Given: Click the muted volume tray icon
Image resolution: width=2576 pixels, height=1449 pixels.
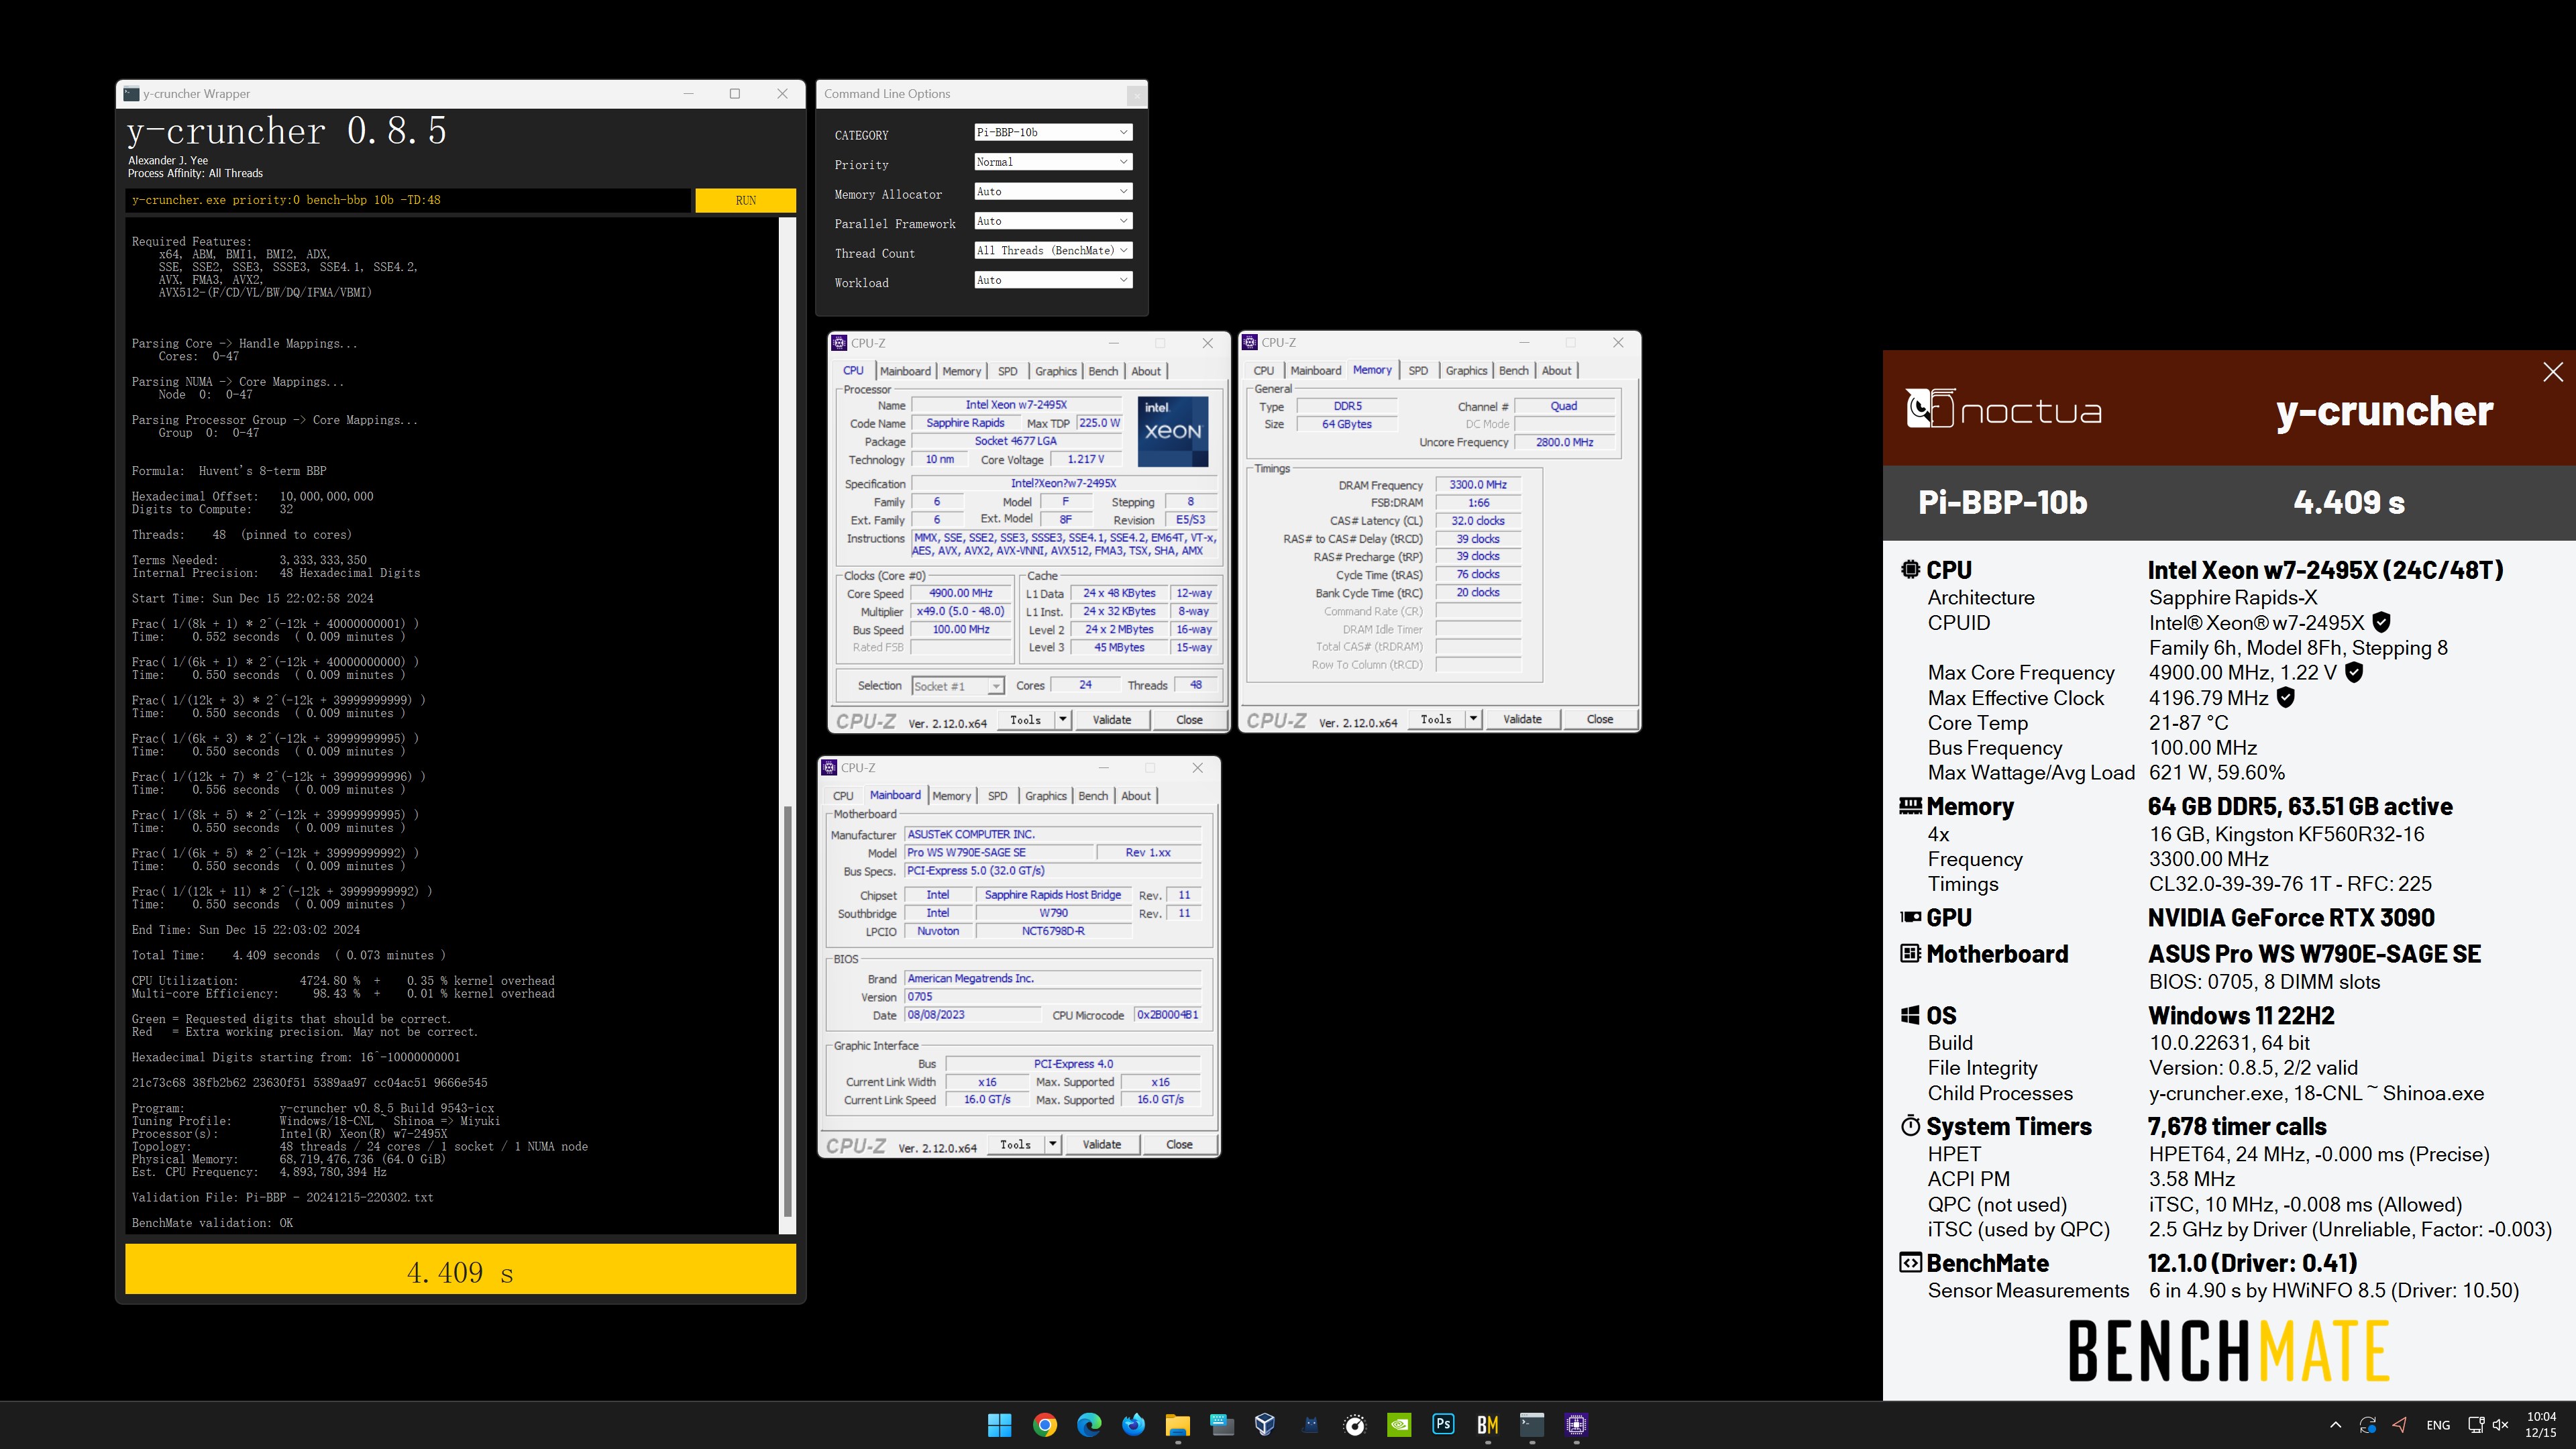Looking at the screenshot, I should click(x=2500, y=1425).
